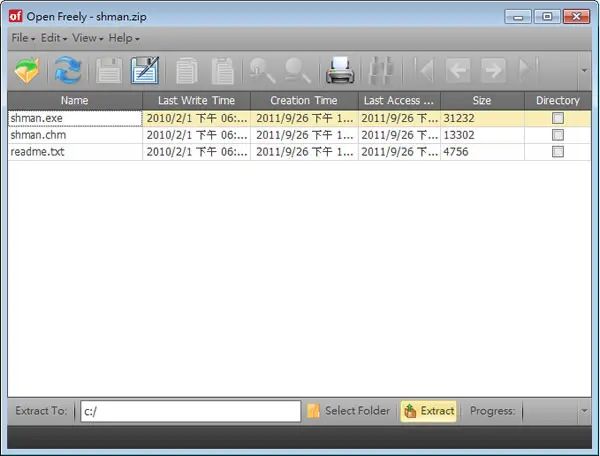600x456 pixels.
Task: Click the Print printer icon
Action: 340,70
